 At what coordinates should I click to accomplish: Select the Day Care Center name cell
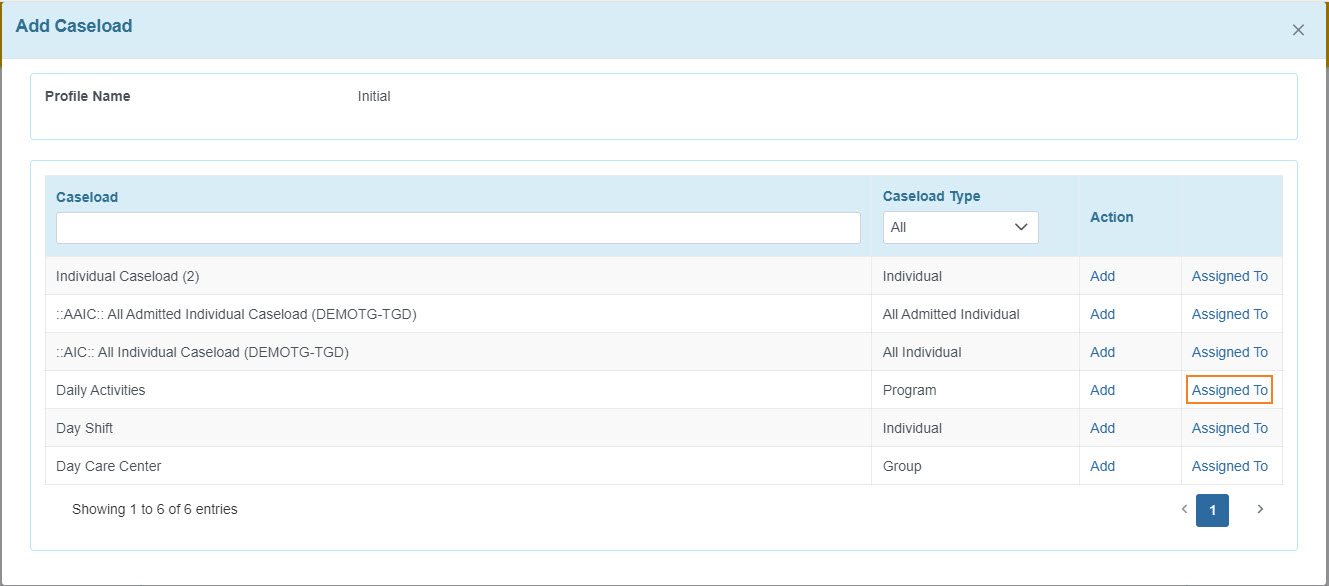click(x=458, y=466)
